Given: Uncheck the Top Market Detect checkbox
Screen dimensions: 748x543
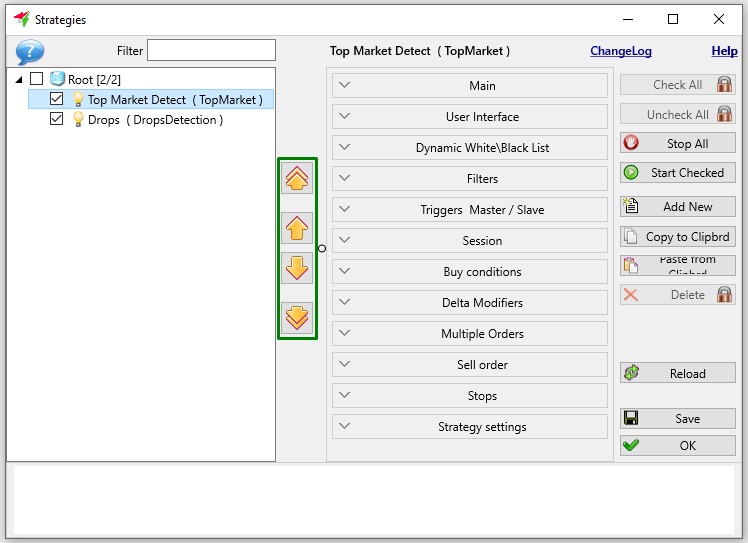Looking at the screenshot, I should click(56, 99).
